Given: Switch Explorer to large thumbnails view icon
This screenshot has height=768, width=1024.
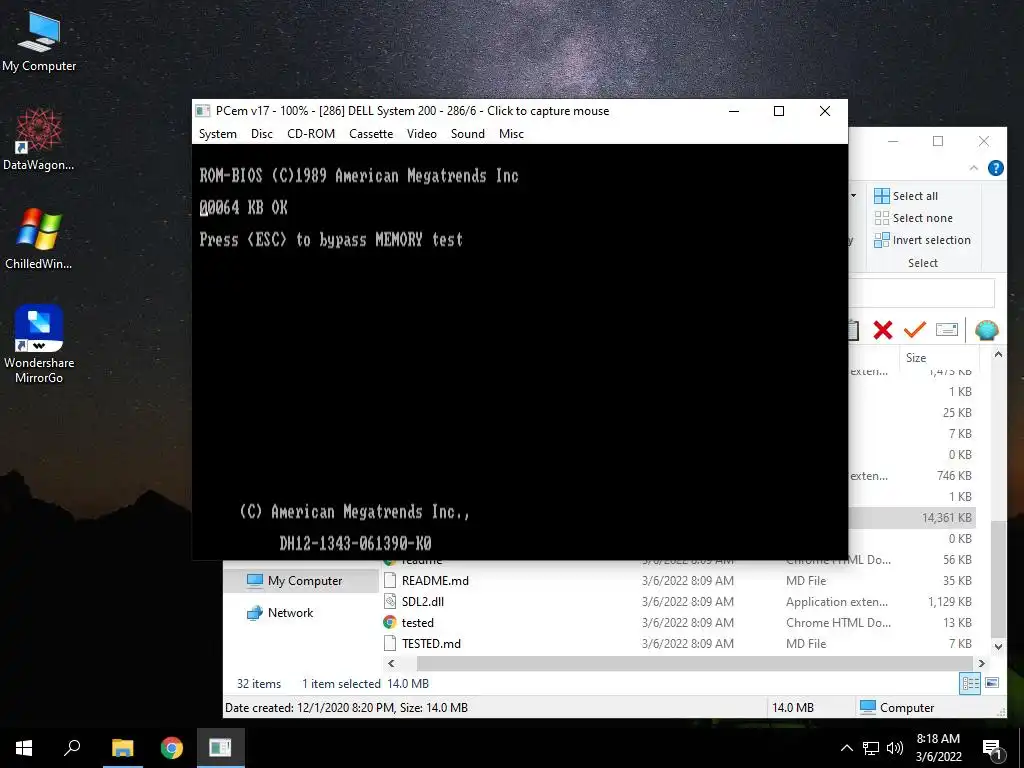Looking at the screenshot, I should coord(992,684).
